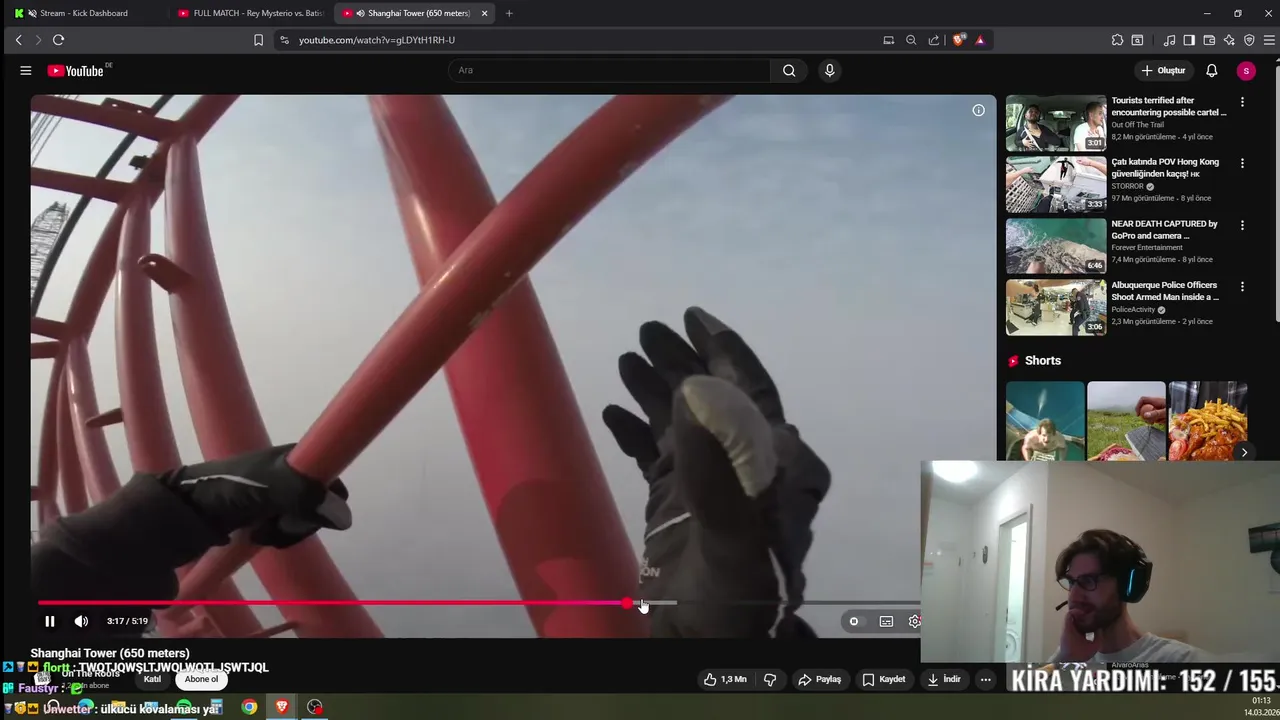The height and width of the screenshot is (720, 1280).
Task: Show next Shorts with the arrow
Action: [x=1244, y=452]
